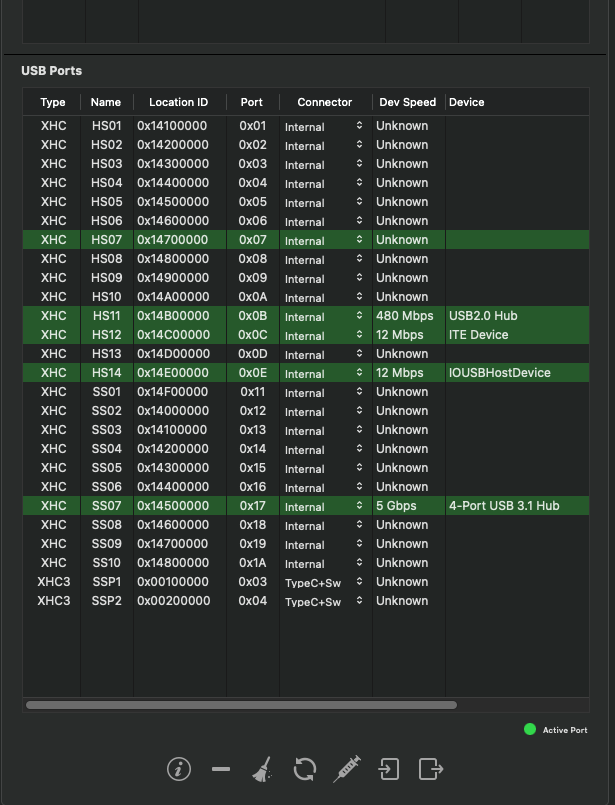The image size is (615, 805).
Task: Open the Connector dropdown for port HS01
Action: click(324, 127)
